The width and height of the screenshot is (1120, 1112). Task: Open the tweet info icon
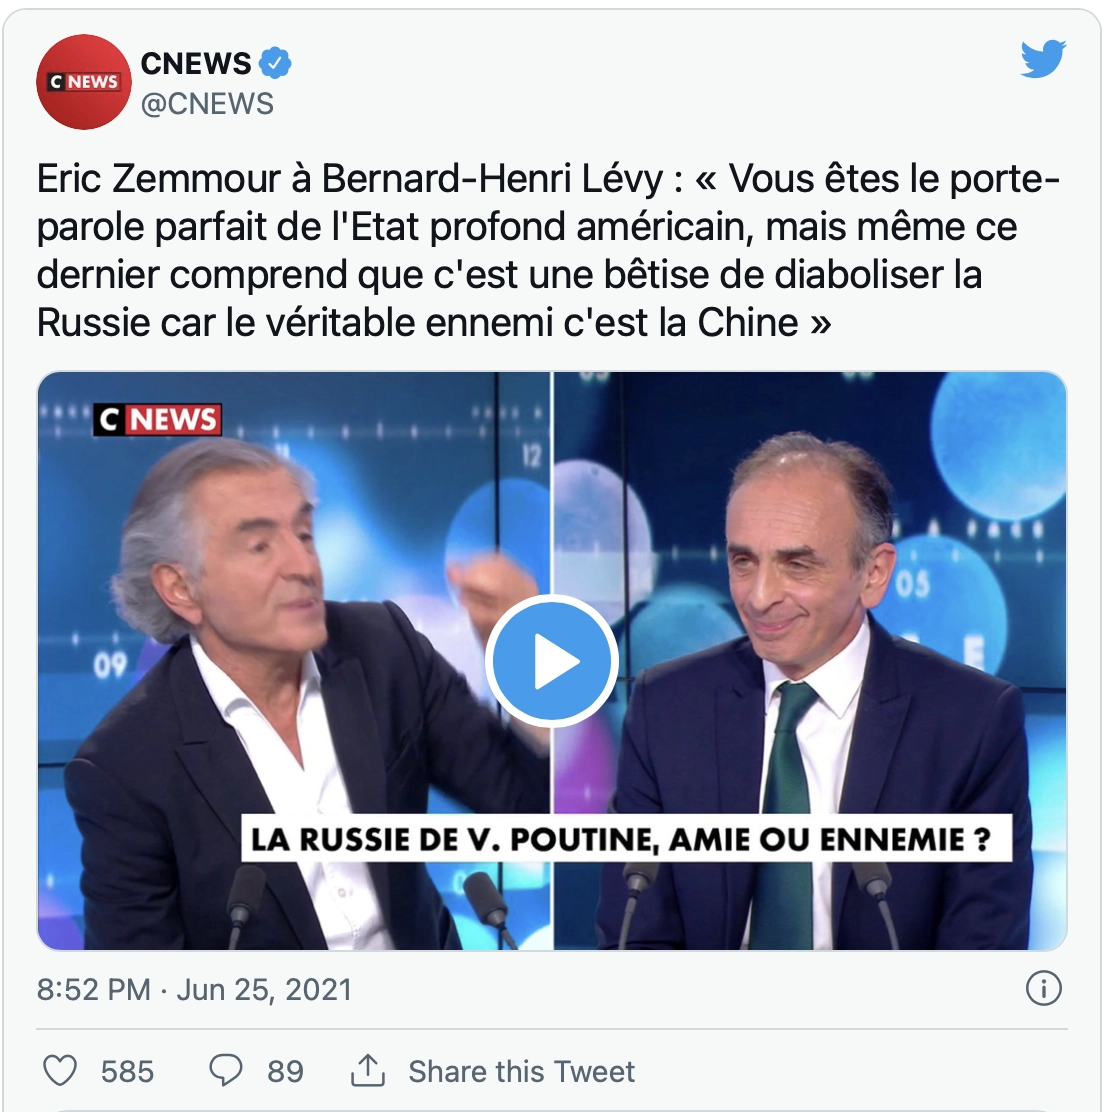click(x=1044, y=989)
